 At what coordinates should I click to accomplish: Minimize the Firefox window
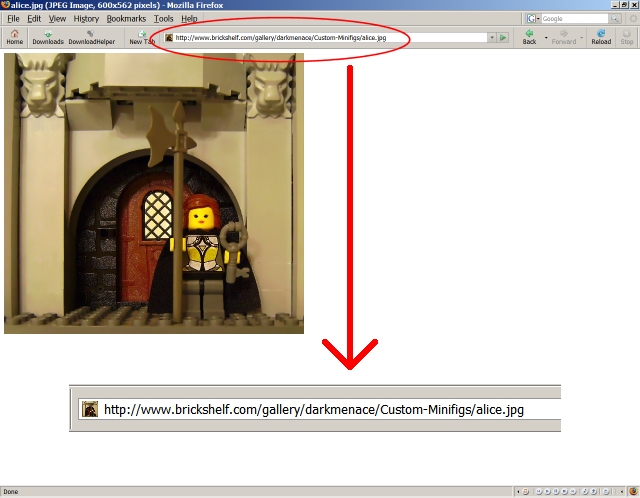click(x=616, y=5)
